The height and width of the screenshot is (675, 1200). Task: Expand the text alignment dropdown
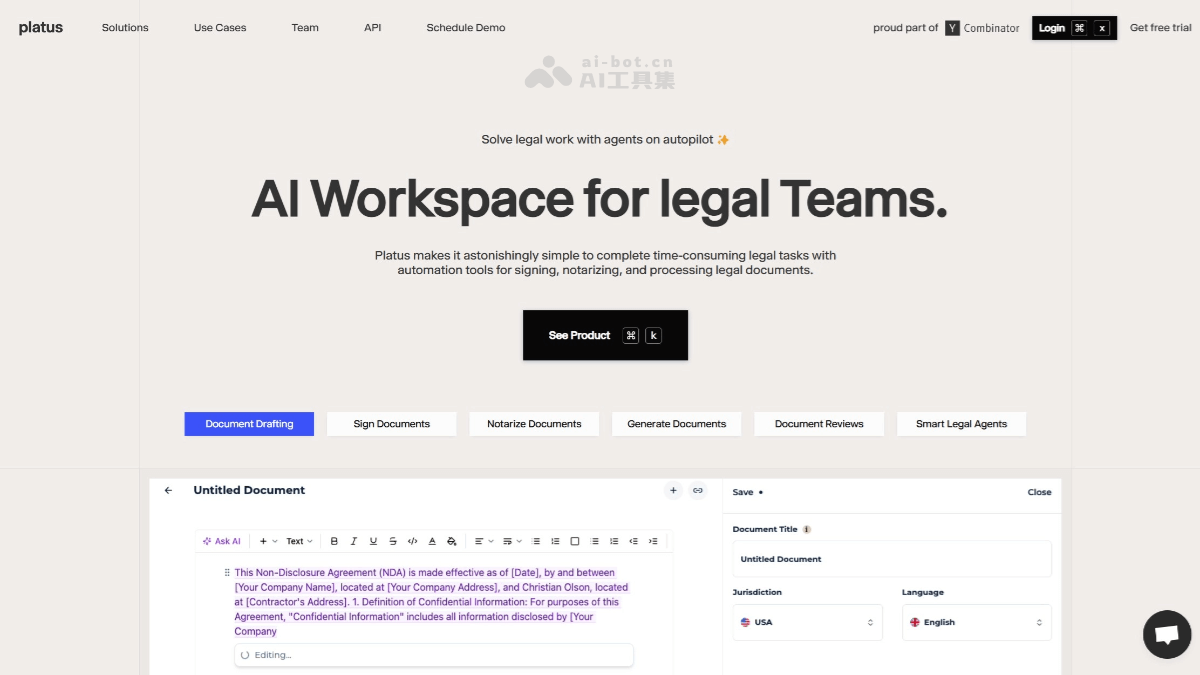(x=484, y=541)
